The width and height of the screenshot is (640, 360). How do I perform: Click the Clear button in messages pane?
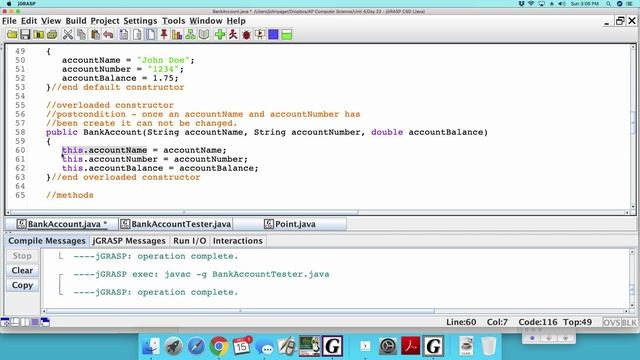[x=22, y=271]
